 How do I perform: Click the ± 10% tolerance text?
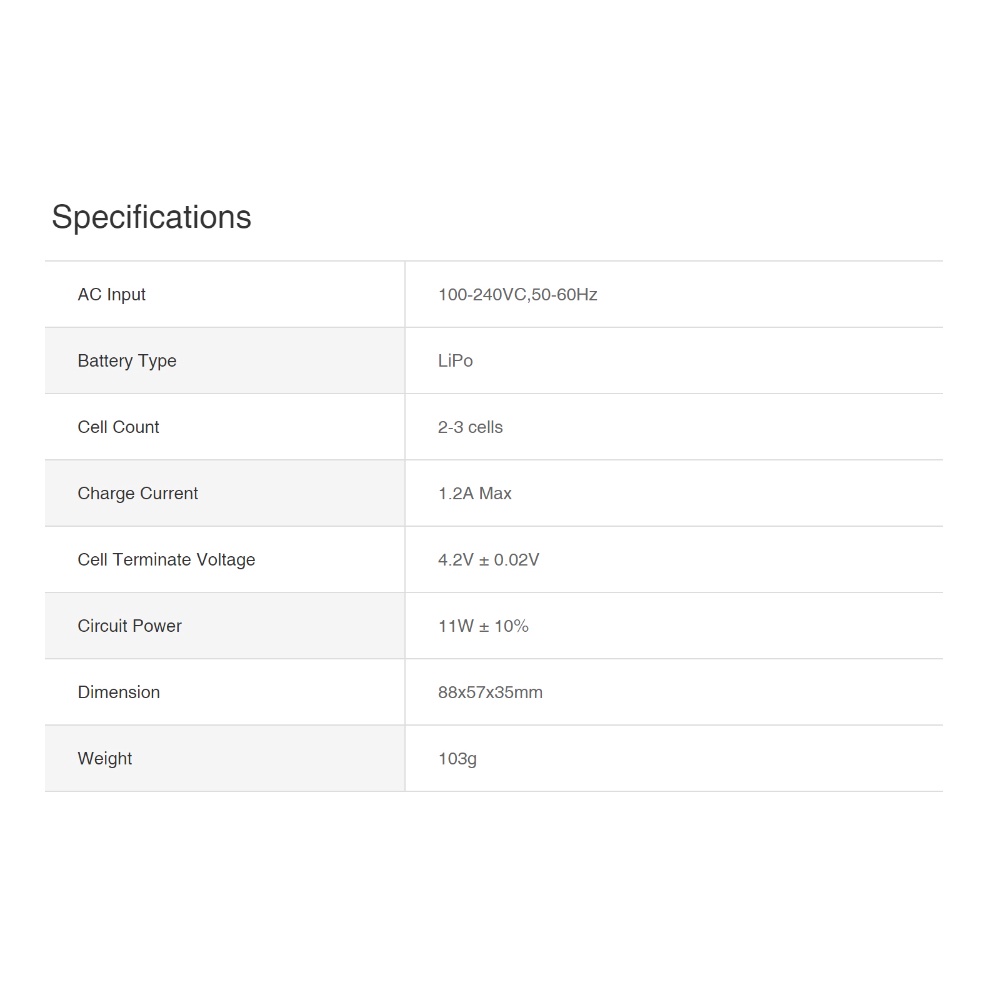pyautogui.click(x=504, y=626)
